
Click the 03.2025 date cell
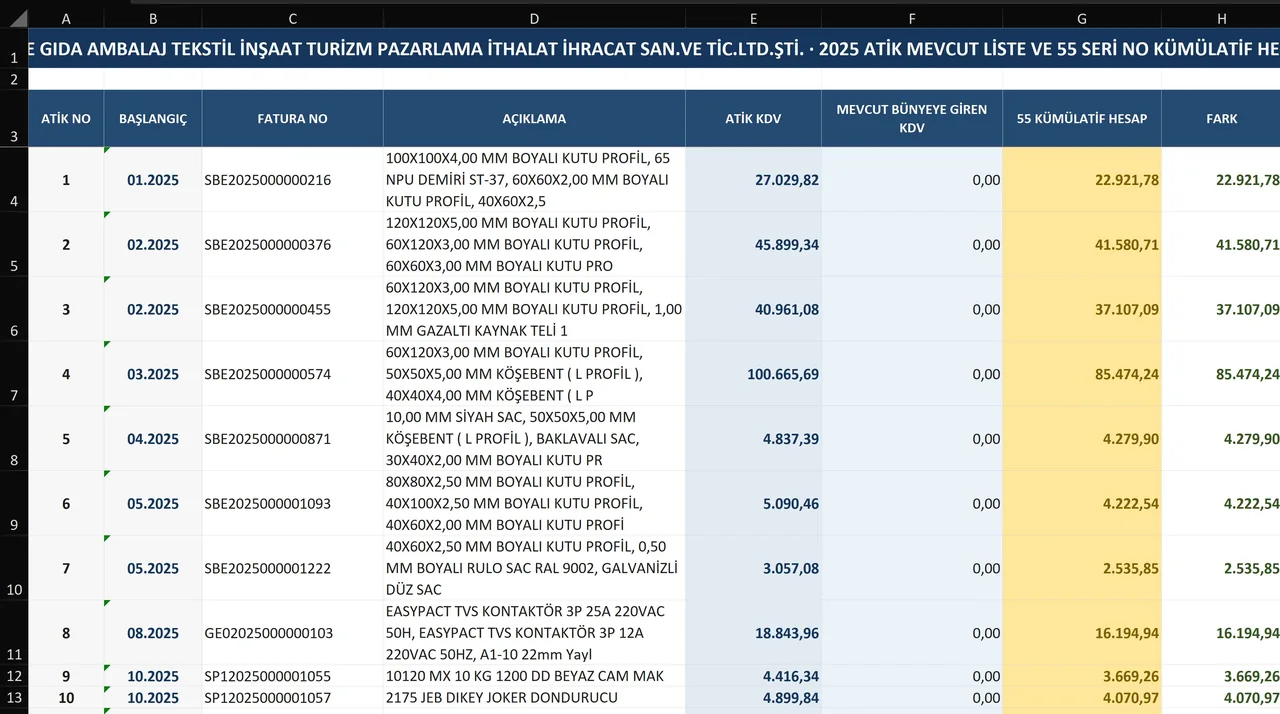[153, 374]
